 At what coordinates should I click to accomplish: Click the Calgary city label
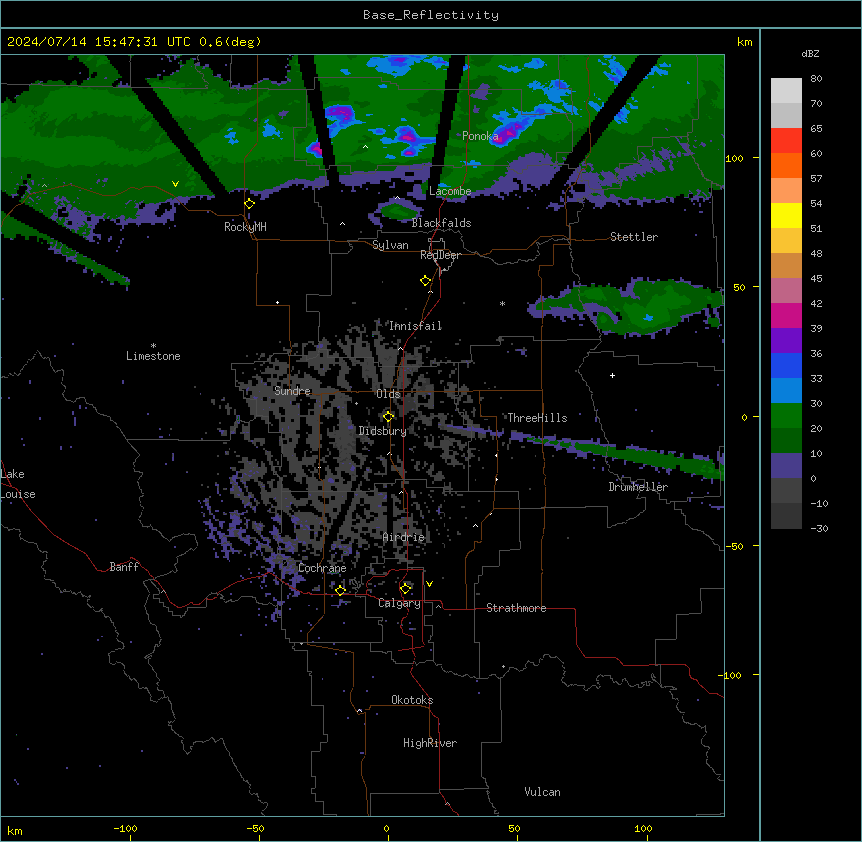coord(399,603)
